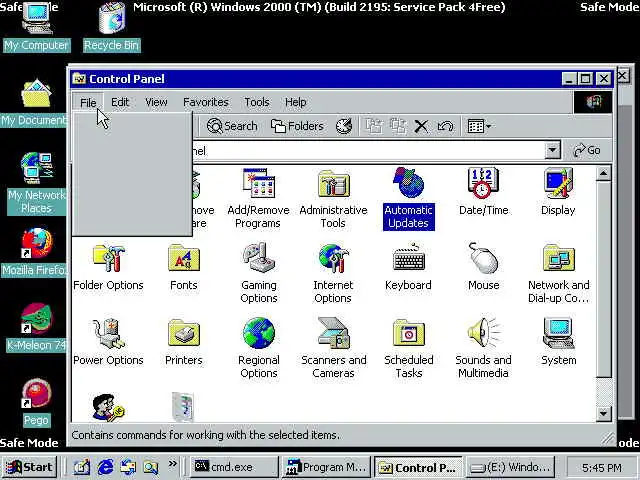Click the Search toolbar button

click(232, 126)
